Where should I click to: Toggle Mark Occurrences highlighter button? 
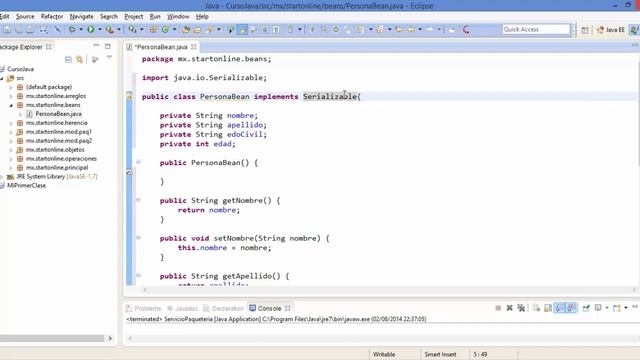click(x=242, y=29)
